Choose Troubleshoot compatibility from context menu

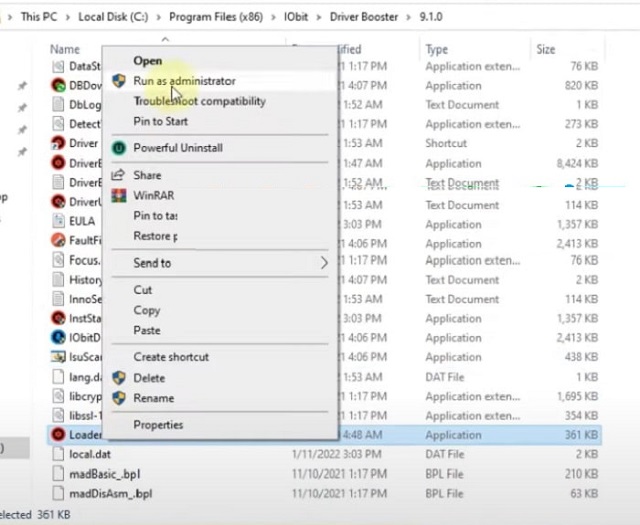[199, 101]
